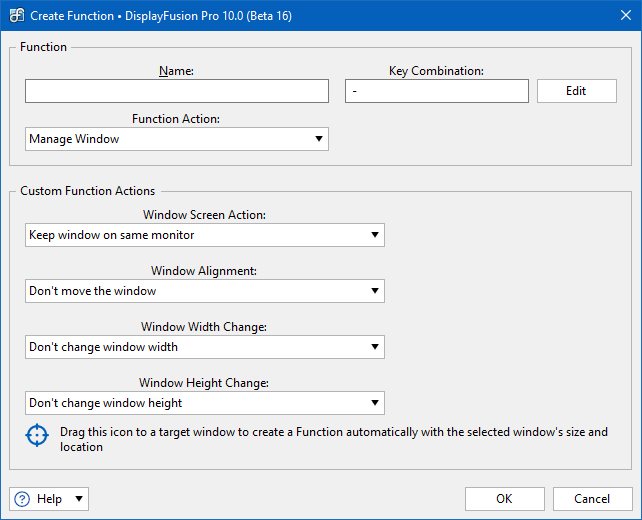Click the Cancel button

[x=592, y=499]
